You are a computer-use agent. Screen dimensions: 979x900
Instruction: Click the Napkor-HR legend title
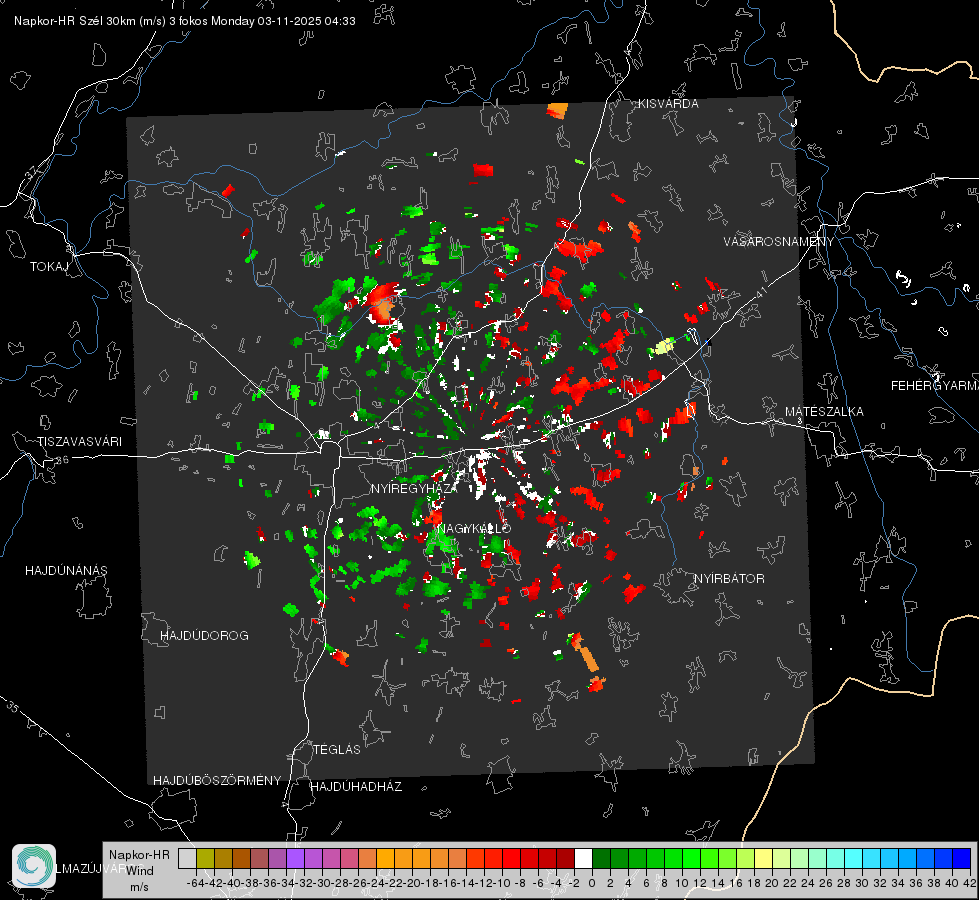pos(139,854)
